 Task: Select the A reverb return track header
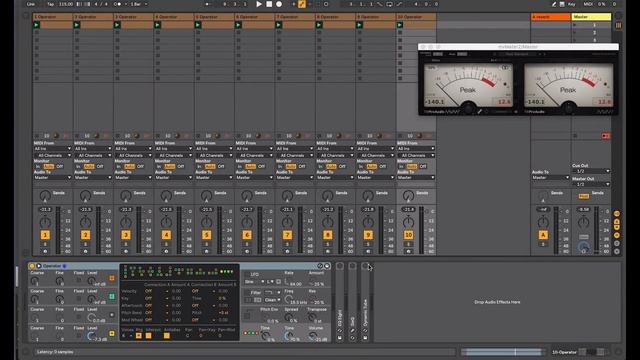[x=551, y=17]
